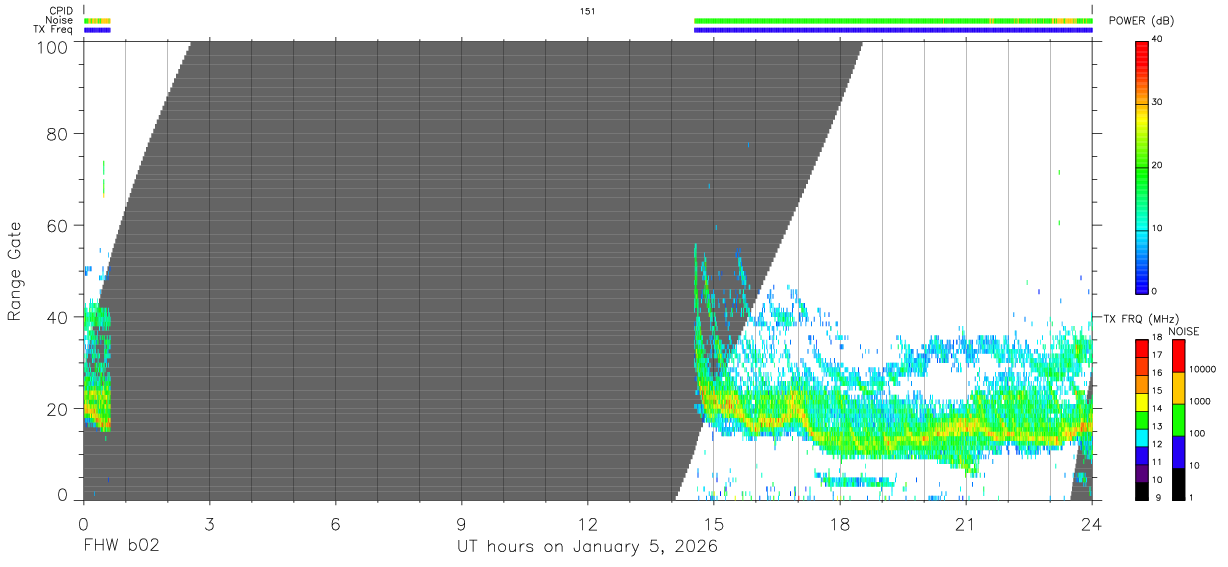Click the red top swatch in NOISE legend
Viewport: 1228px width, 567px height.
click(1179, 356)
